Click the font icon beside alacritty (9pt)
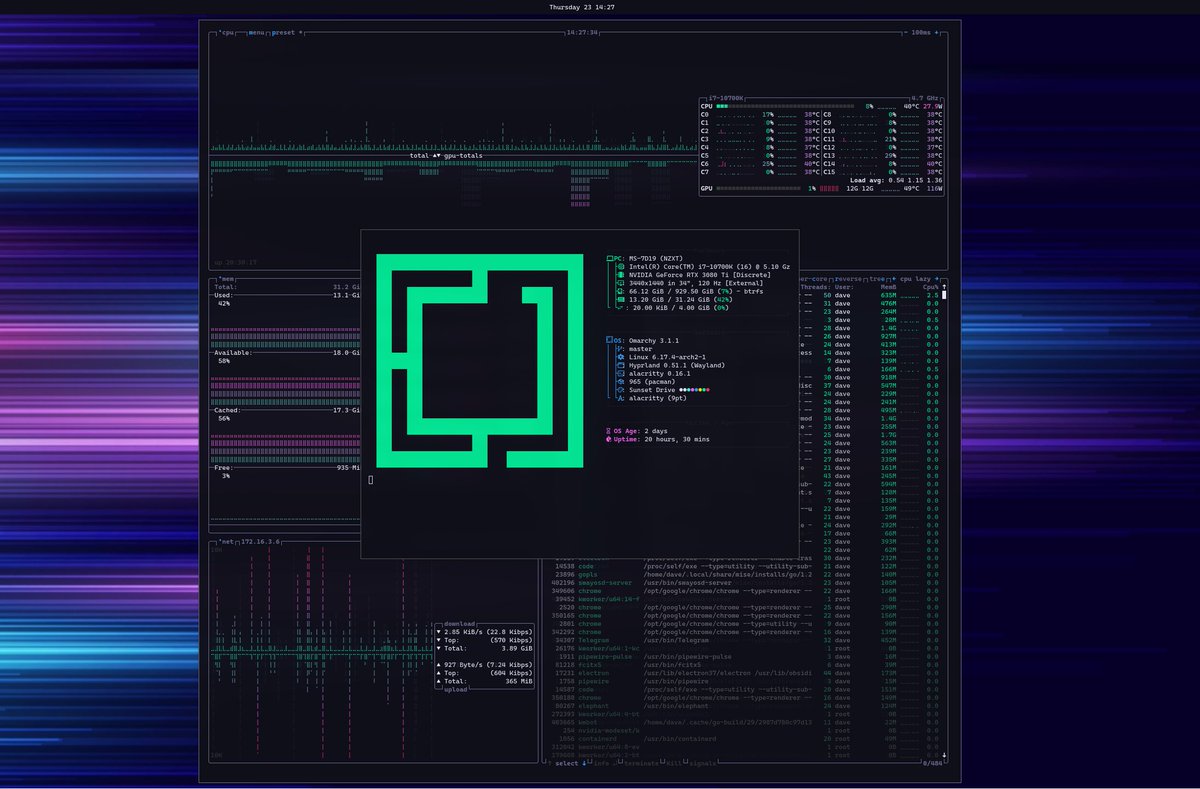The width and height of the screenshot is (1200, 789). tap(620, 398)
